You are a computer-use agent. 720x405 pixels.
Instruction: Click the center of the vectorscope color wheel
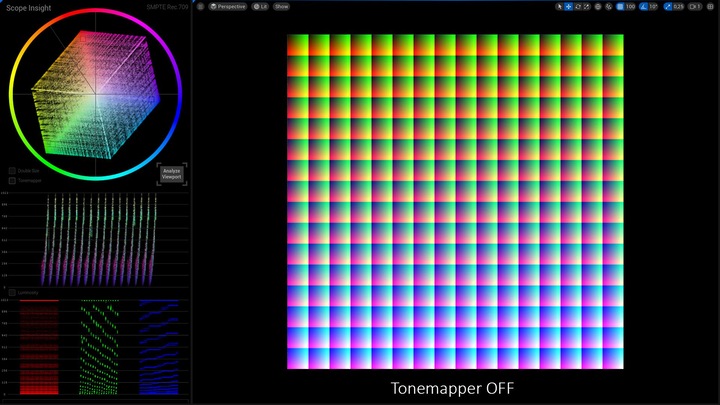[96, 94]
